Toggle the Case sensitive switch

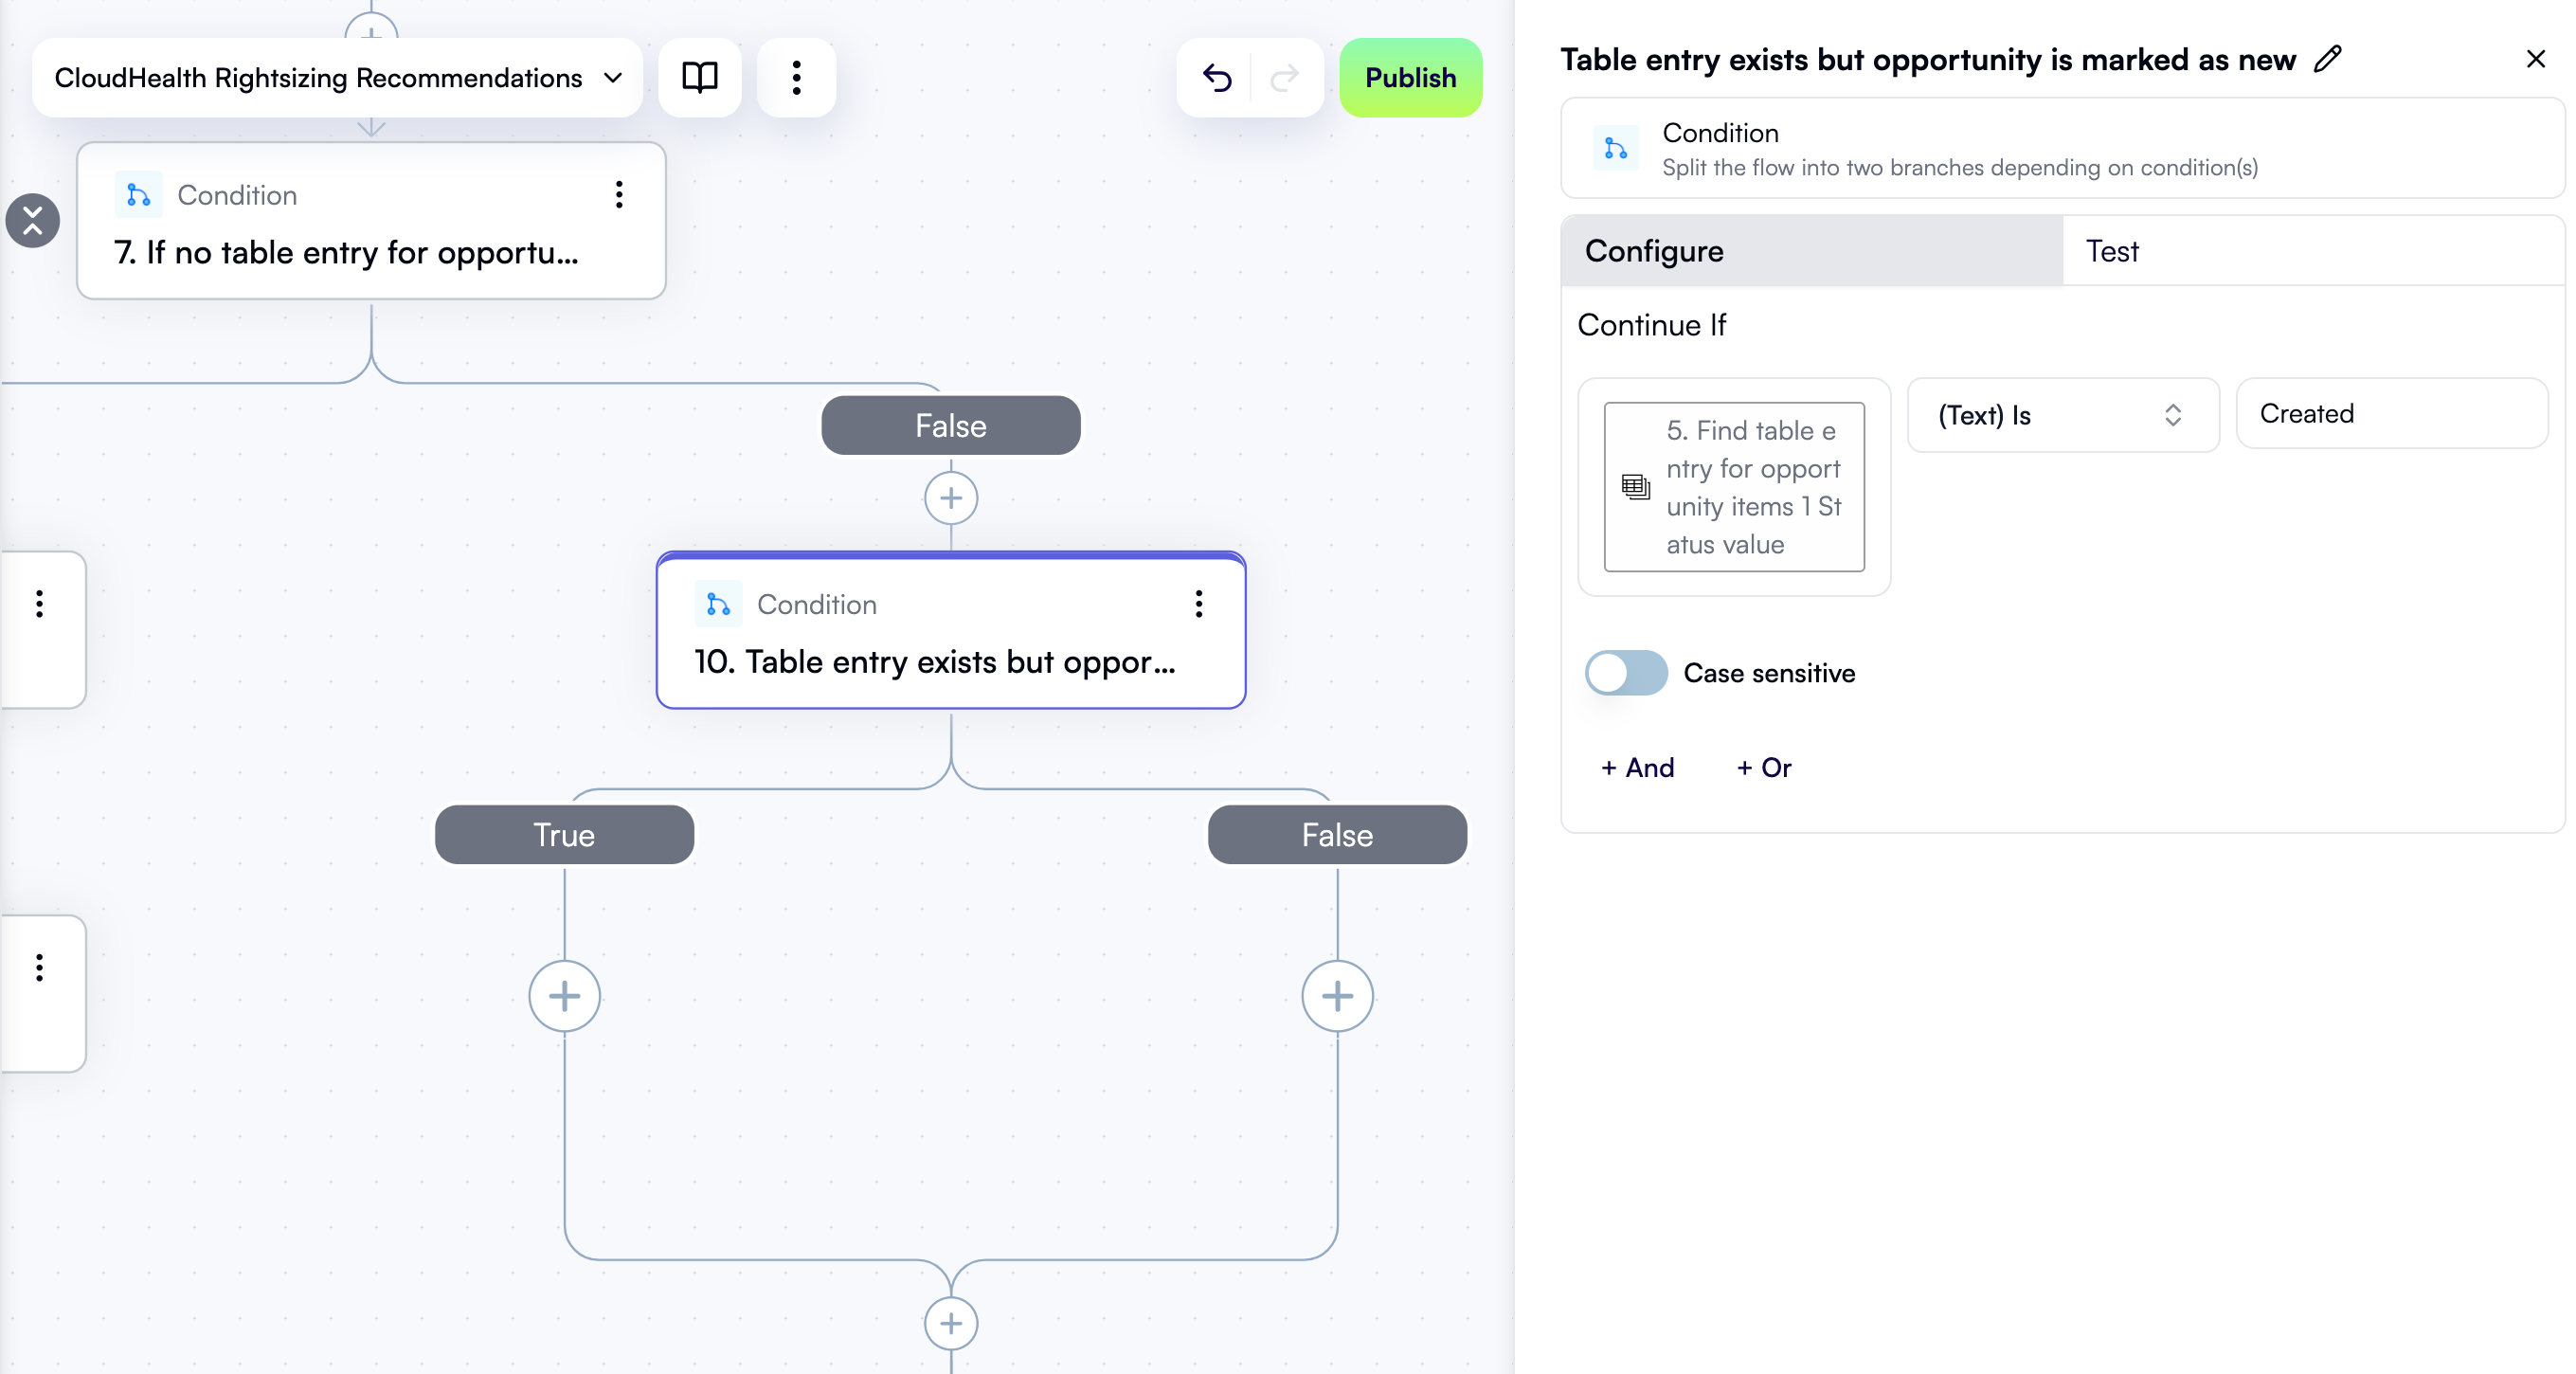pos(1625,673)
